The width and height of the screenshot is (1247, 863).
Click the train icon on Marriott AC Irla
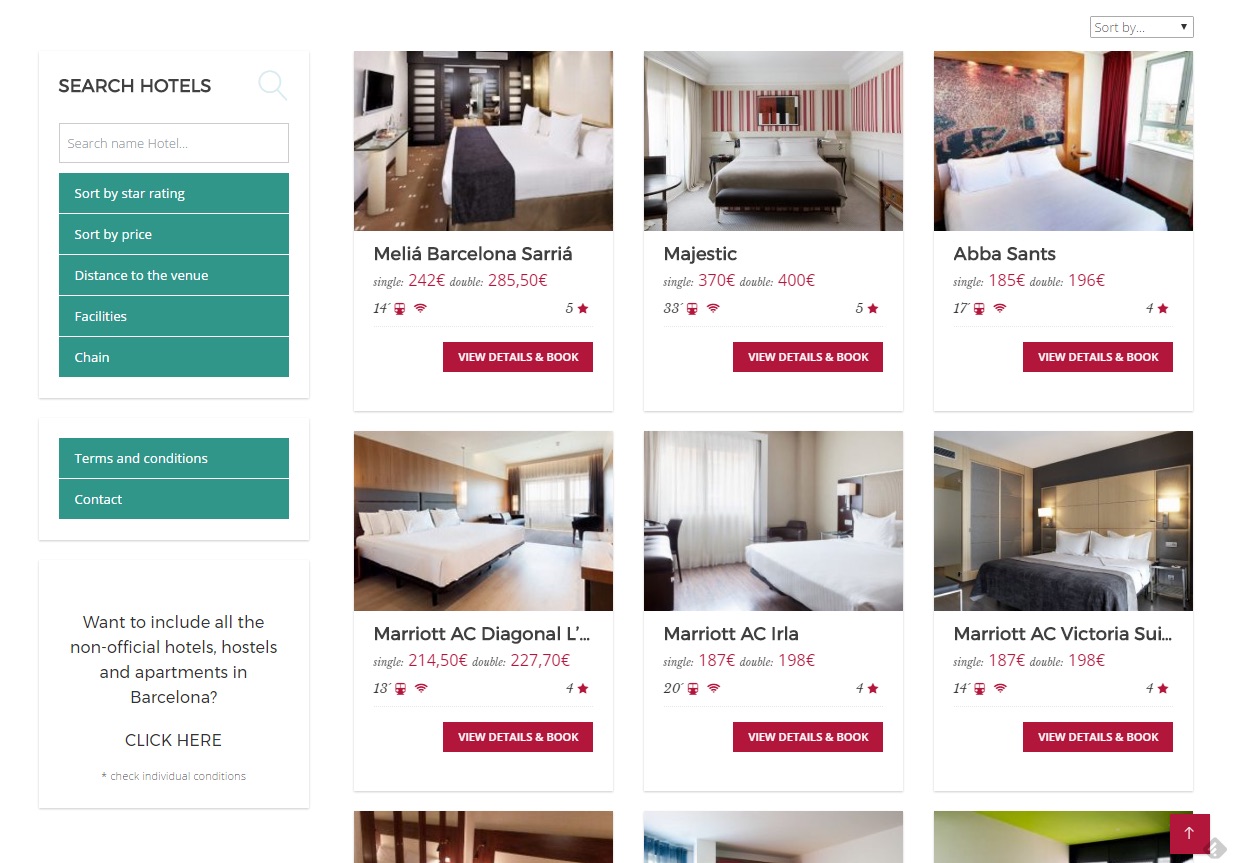[x=692, y=688]
